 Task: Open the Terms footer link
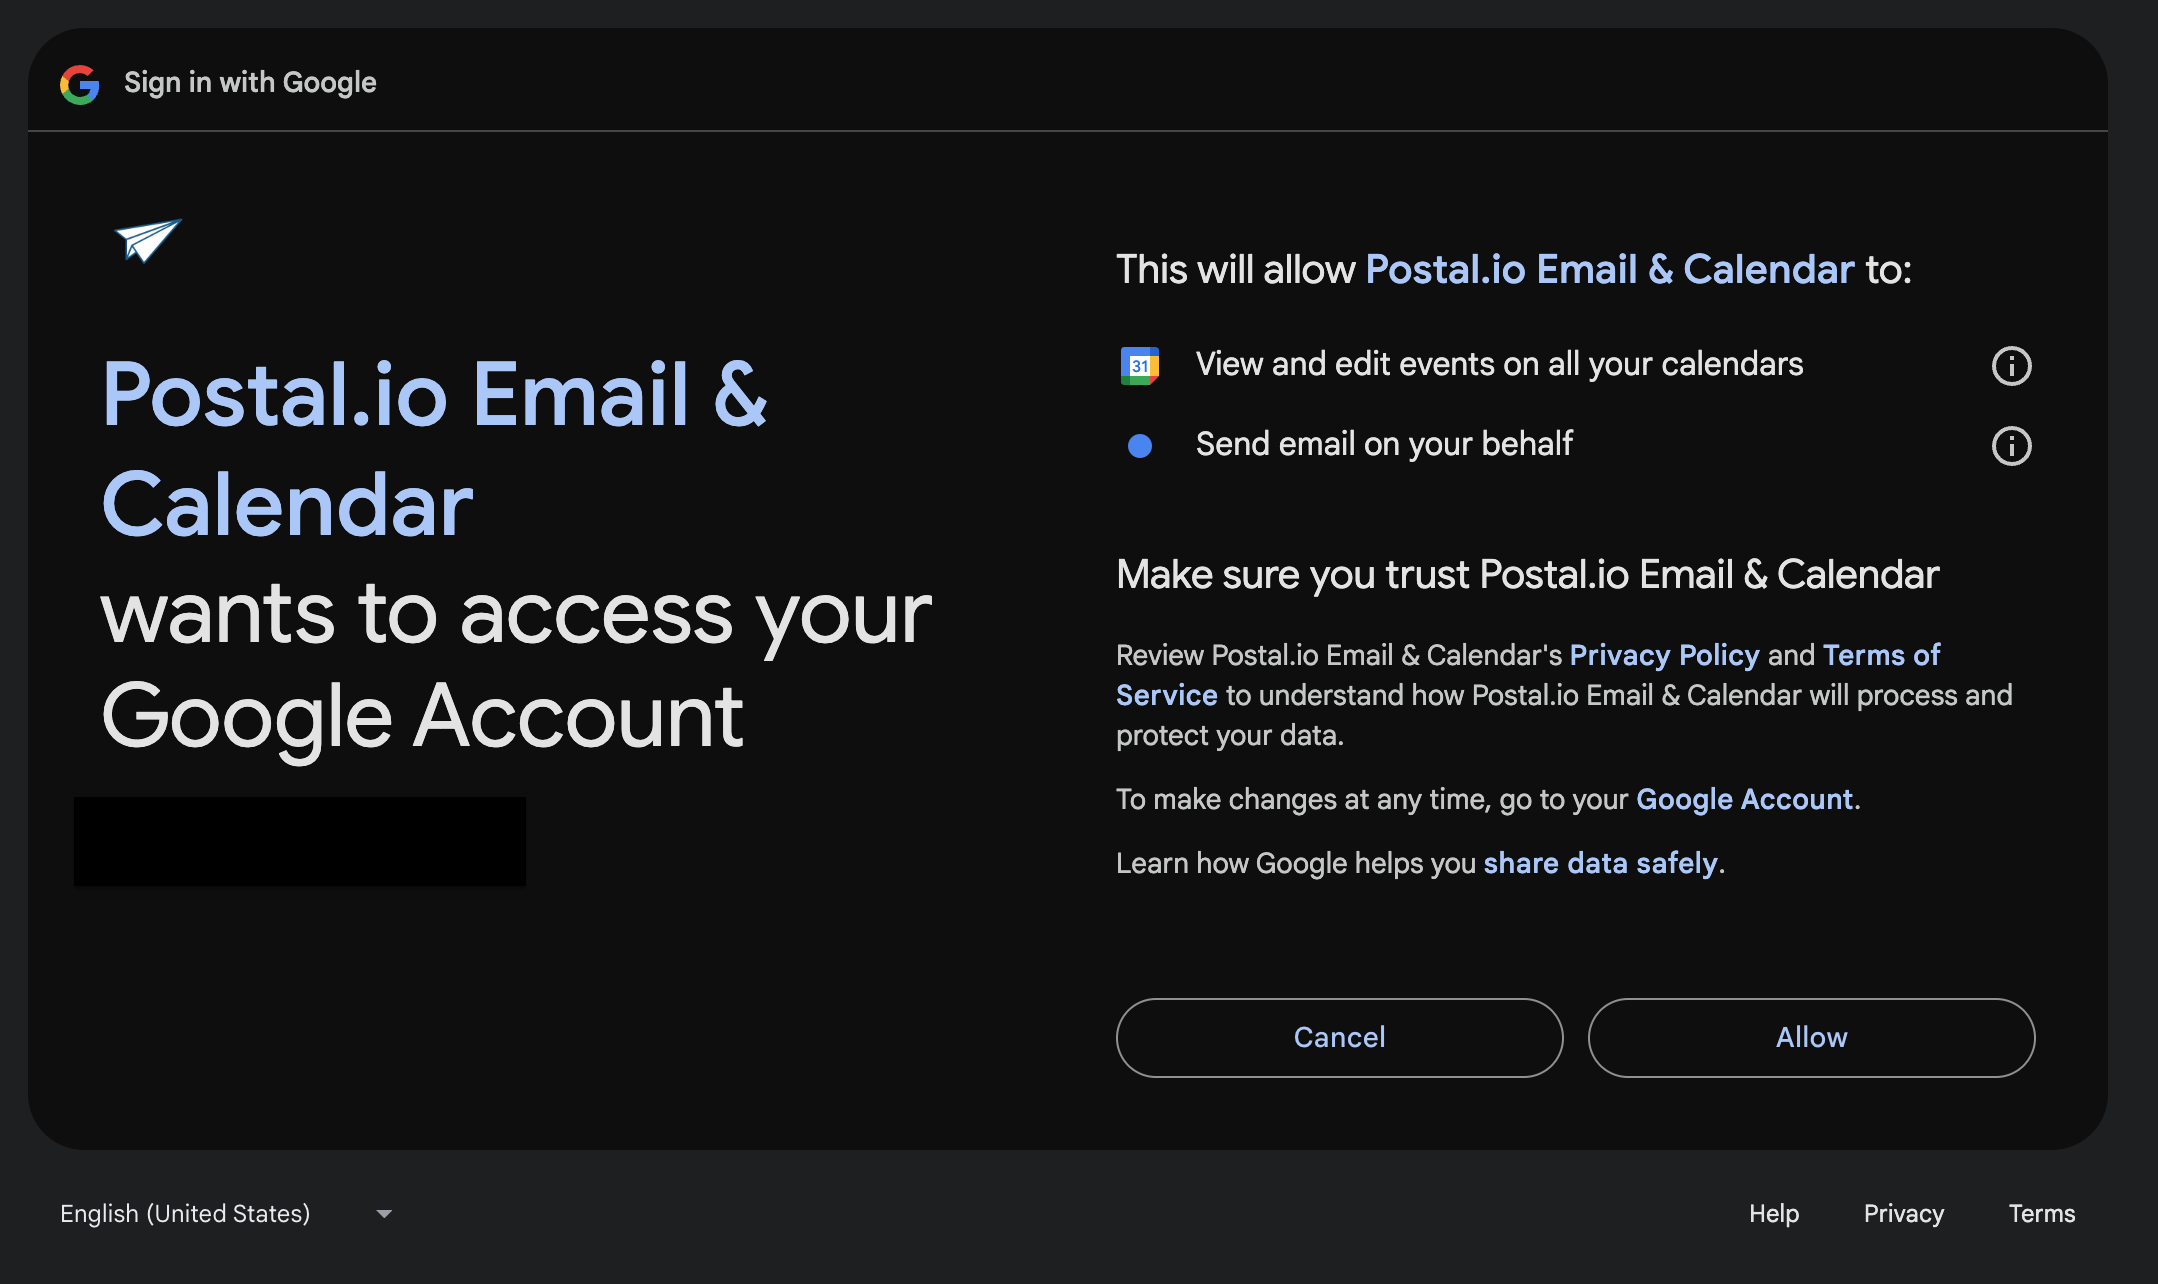pyautogui.click(x=2042, y=1214)
